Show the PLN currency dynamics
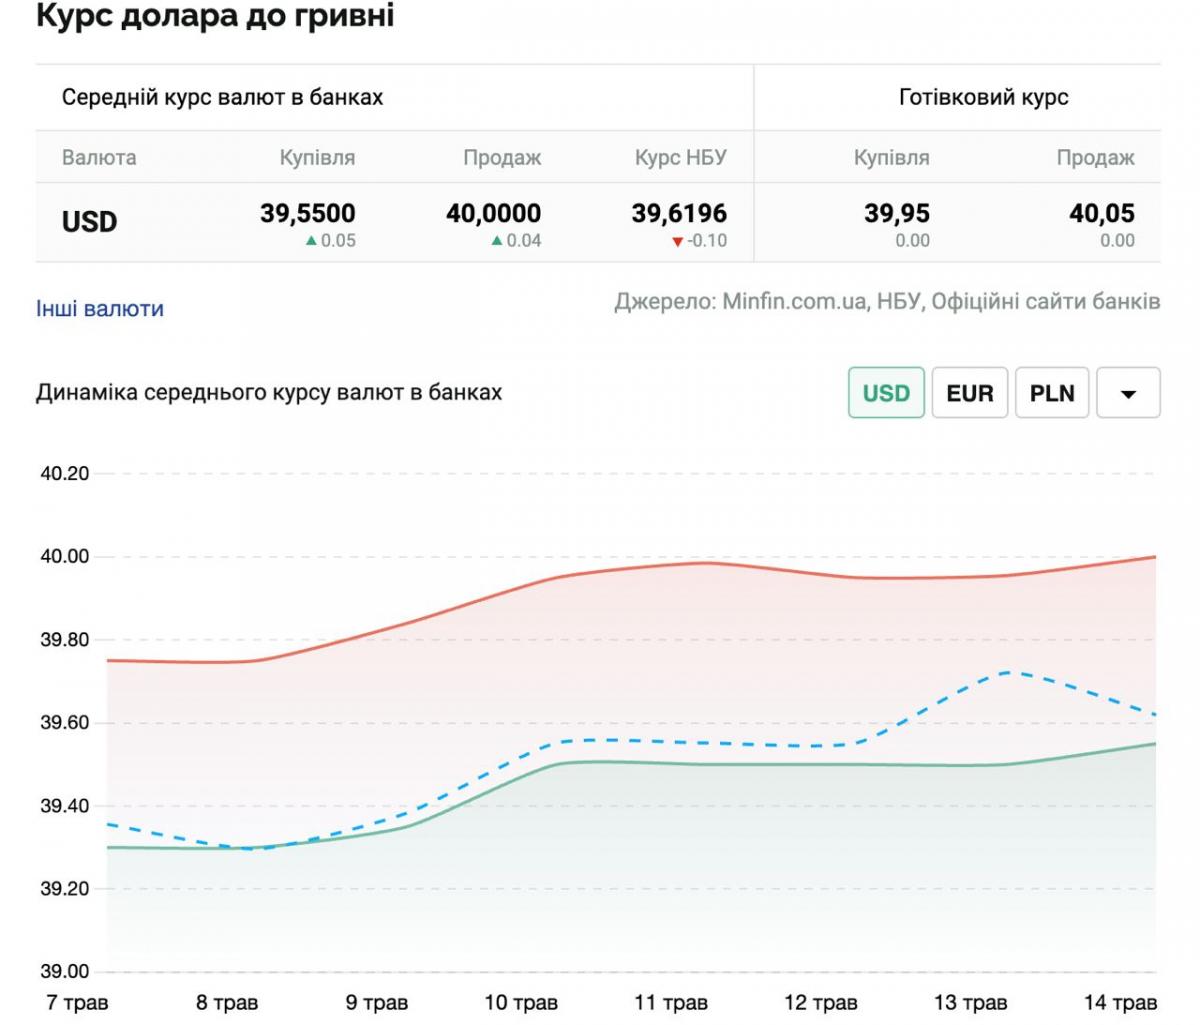The image size is (1200, 1025). [1053, 393]
